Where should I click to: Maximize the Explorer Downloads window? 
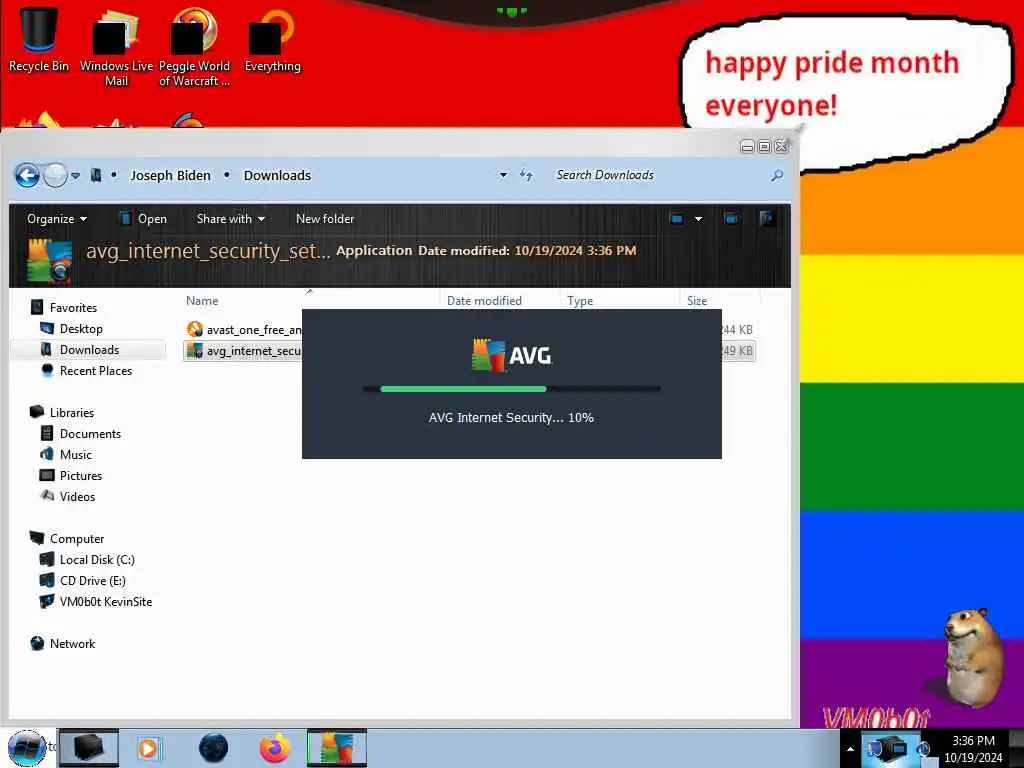point(764,146)
